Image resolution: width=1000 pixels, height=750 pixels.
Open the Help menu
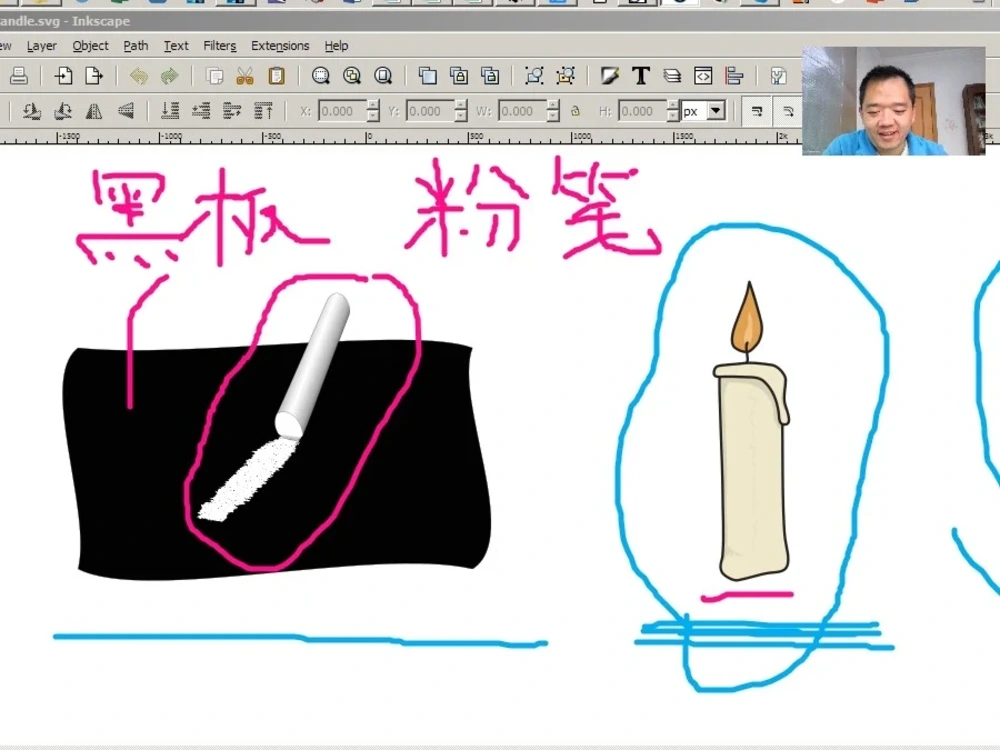point(336,46)
